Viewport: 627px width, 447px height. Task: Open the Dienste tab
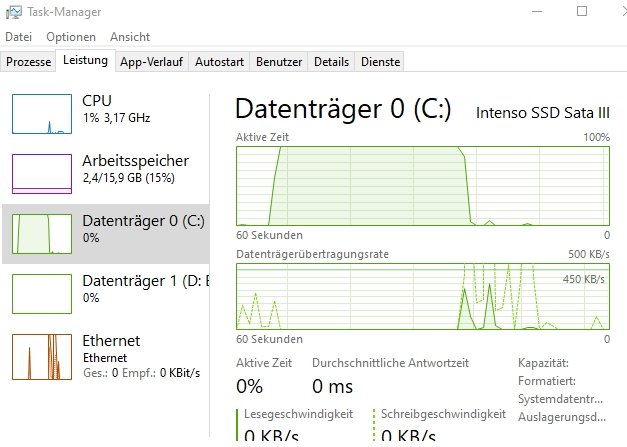tap(381, 62)
